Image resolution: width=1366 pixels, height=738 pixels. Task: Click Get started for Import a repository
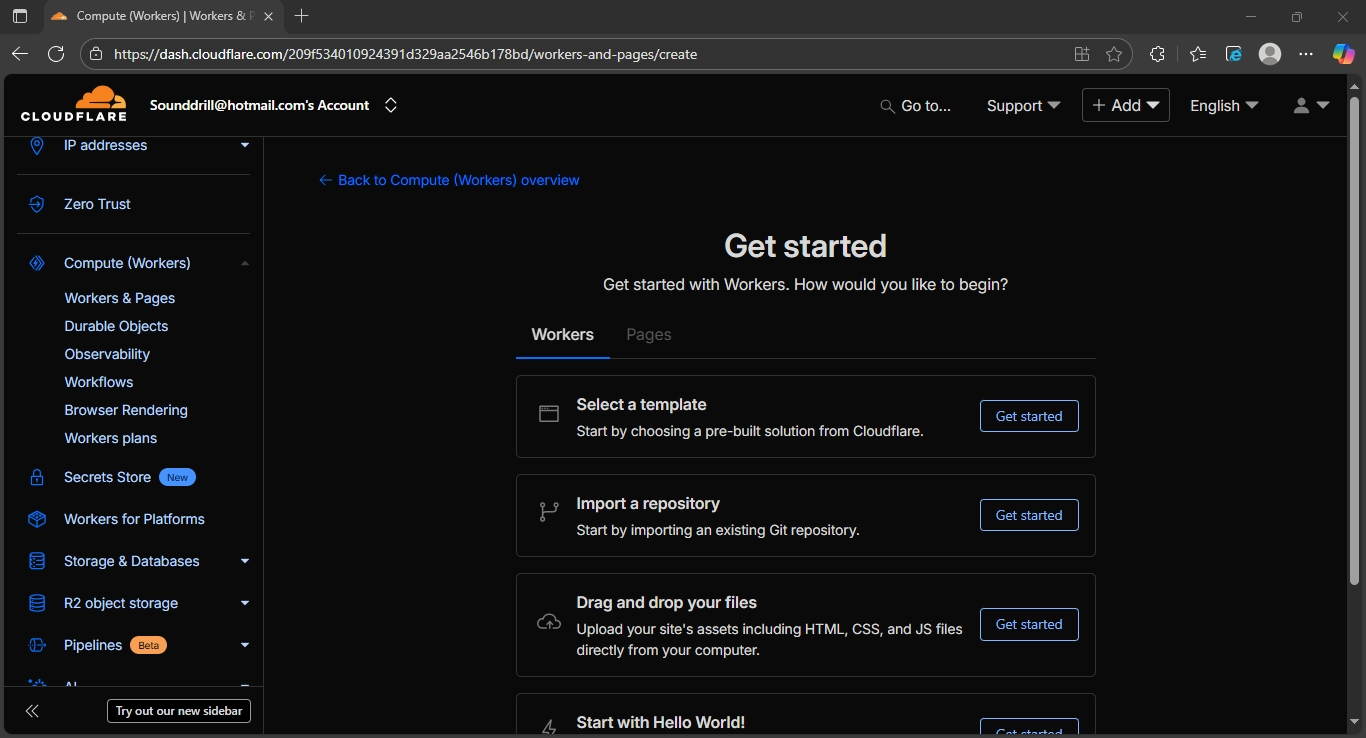(1029, 514)
